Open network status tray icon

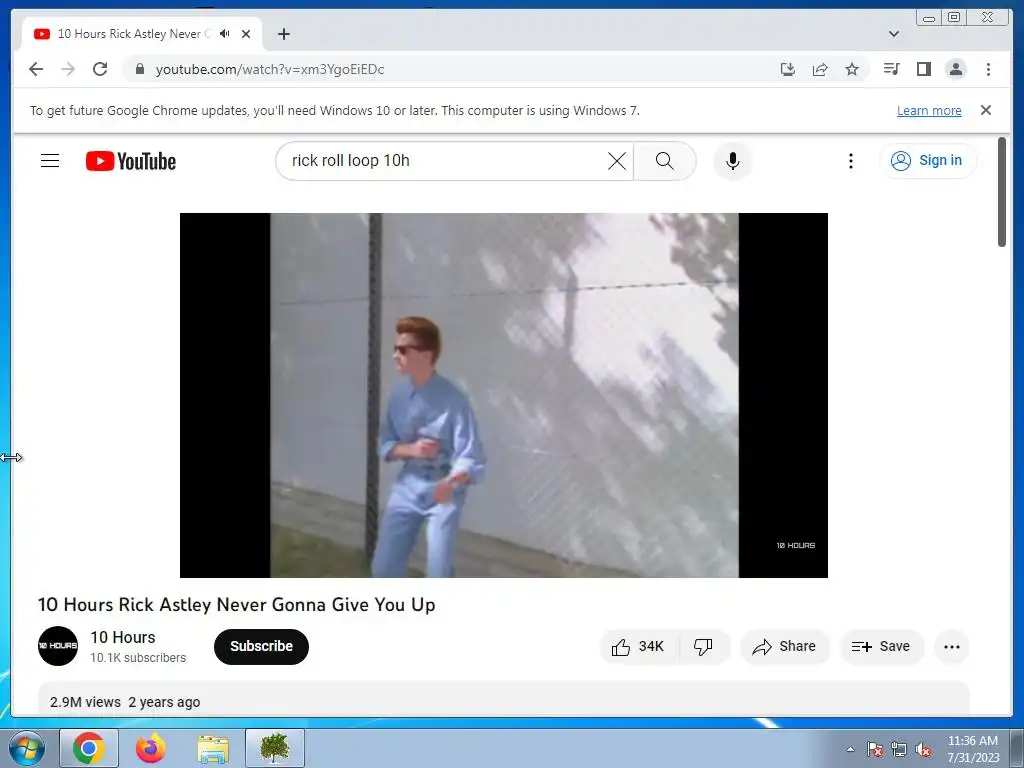point(899,749)
